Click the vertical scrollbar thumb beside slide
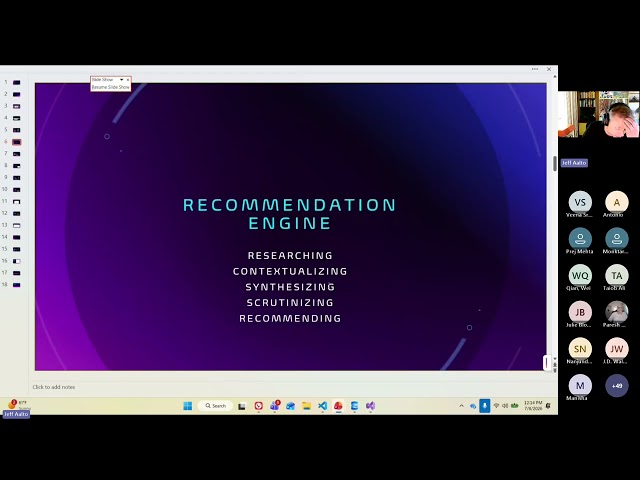 [x=555, y=164]
